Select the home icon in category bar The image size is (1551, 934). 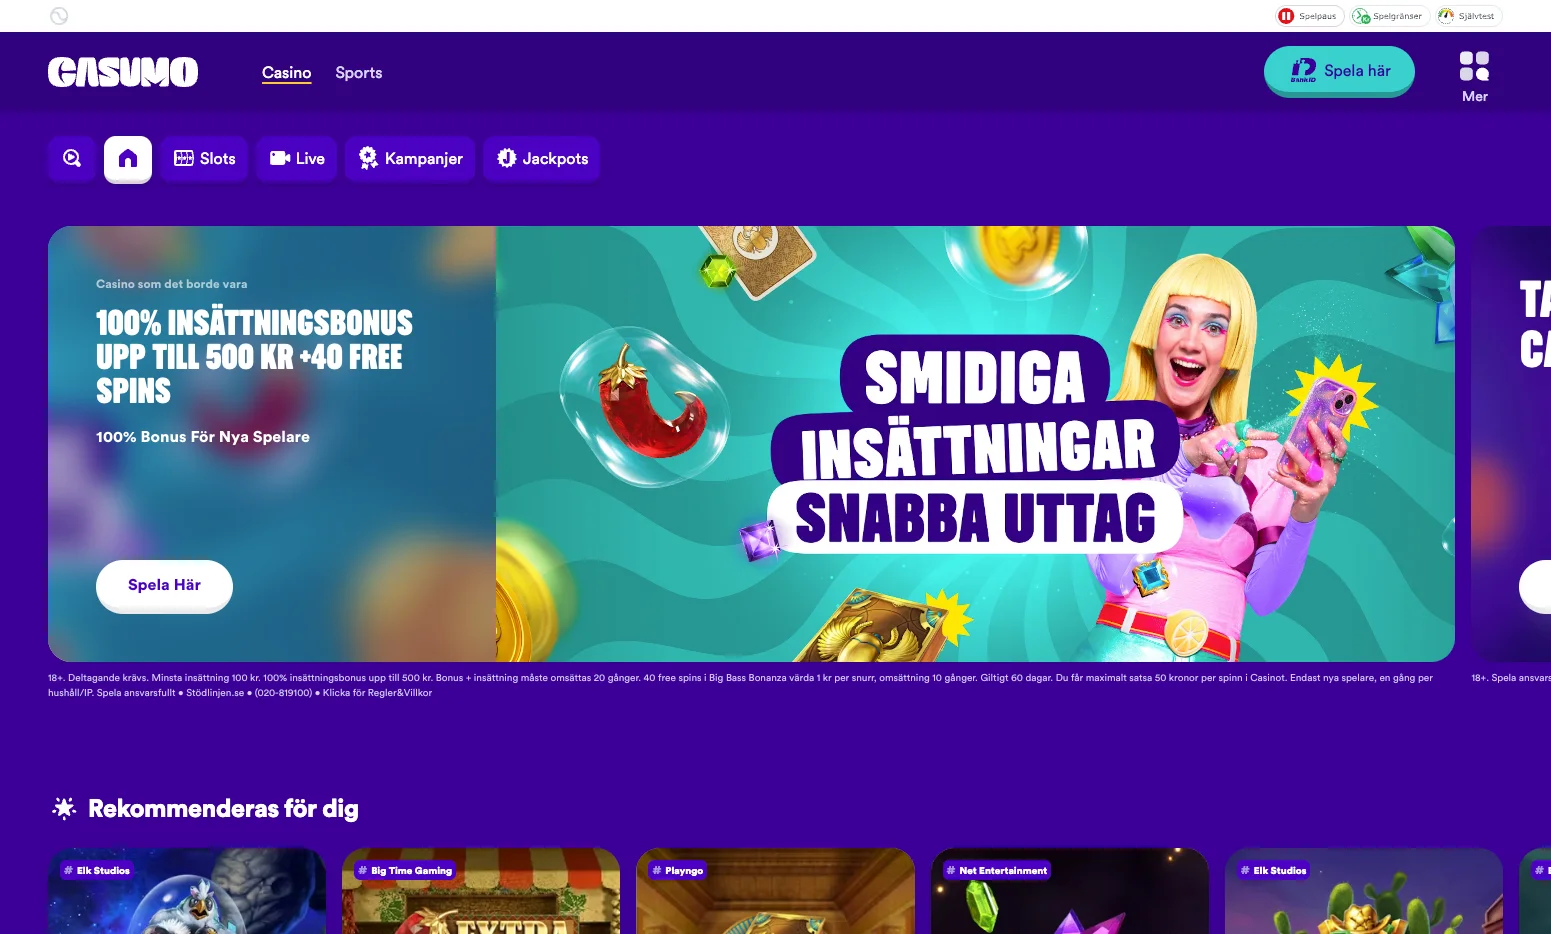pos(127,158)
